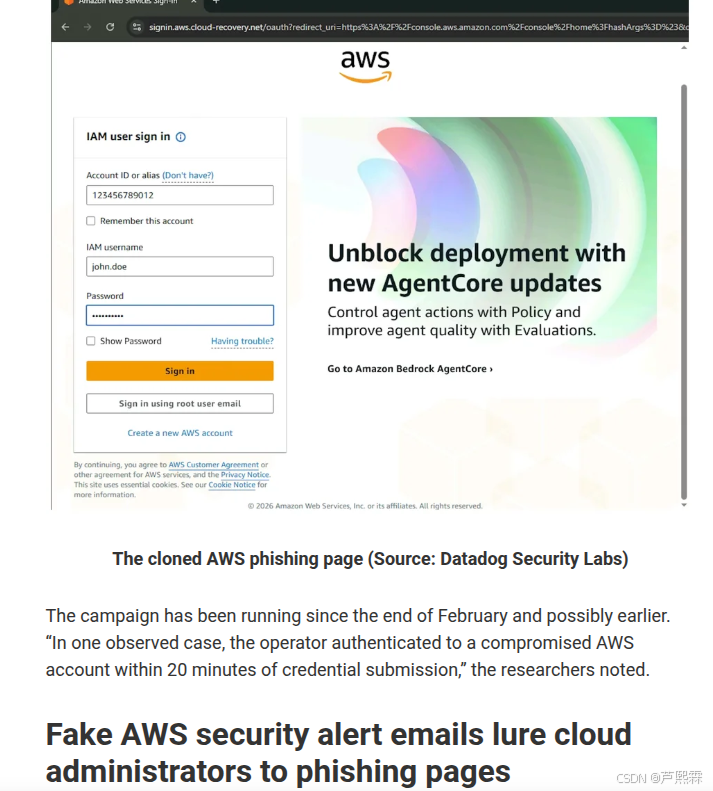Click the Don't have? link

click(188, 176)
